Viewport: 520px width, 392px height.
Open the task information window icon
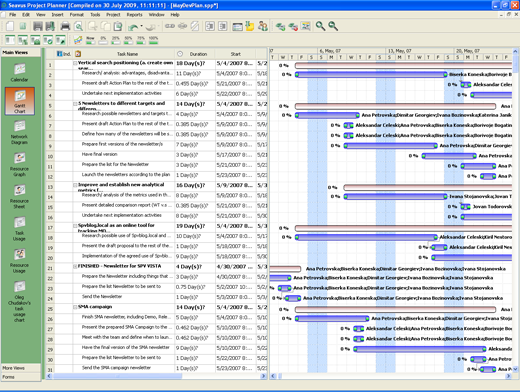click(x=237, y=26)
